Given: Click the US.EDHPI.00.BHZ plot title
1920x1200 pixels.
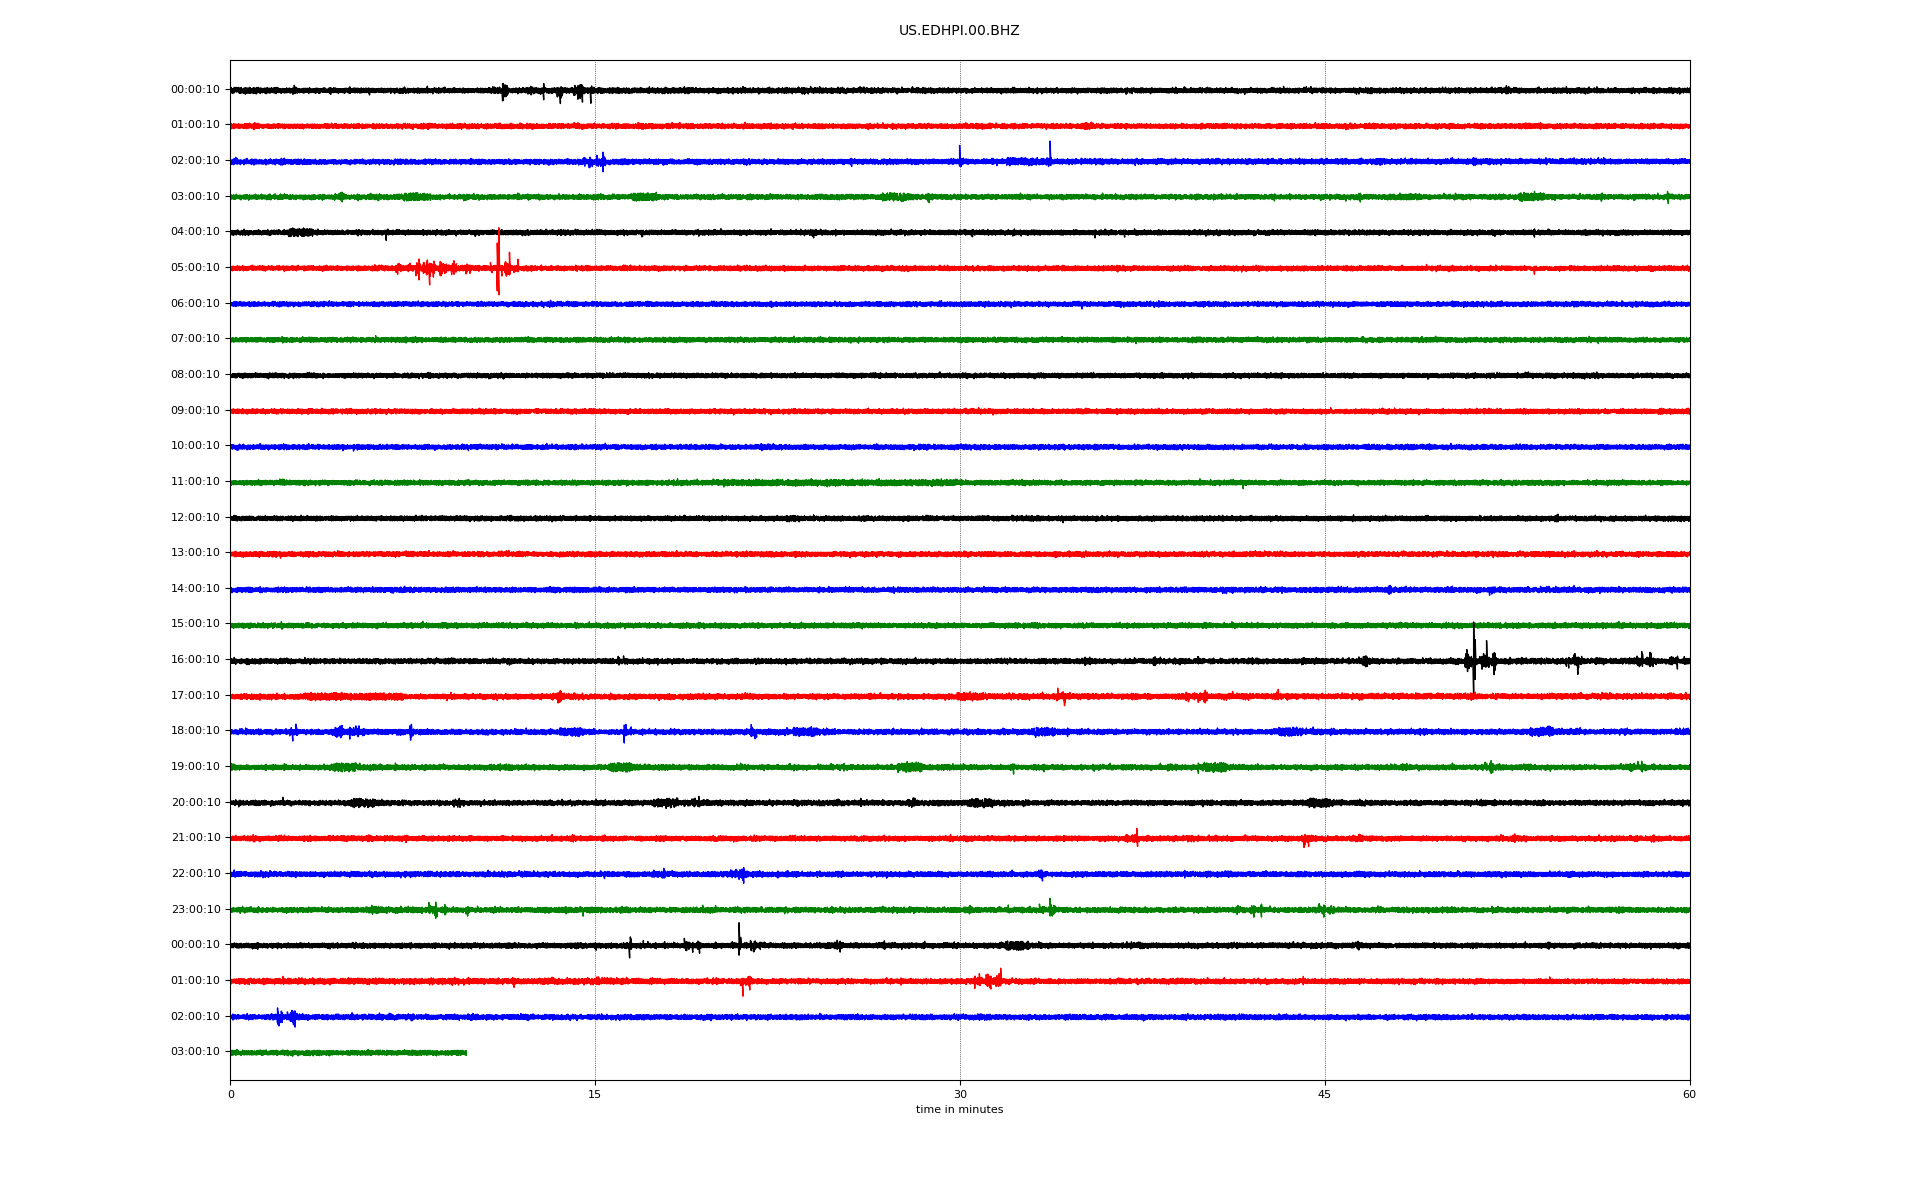Looking at the screenshot, I should [958, 31].
